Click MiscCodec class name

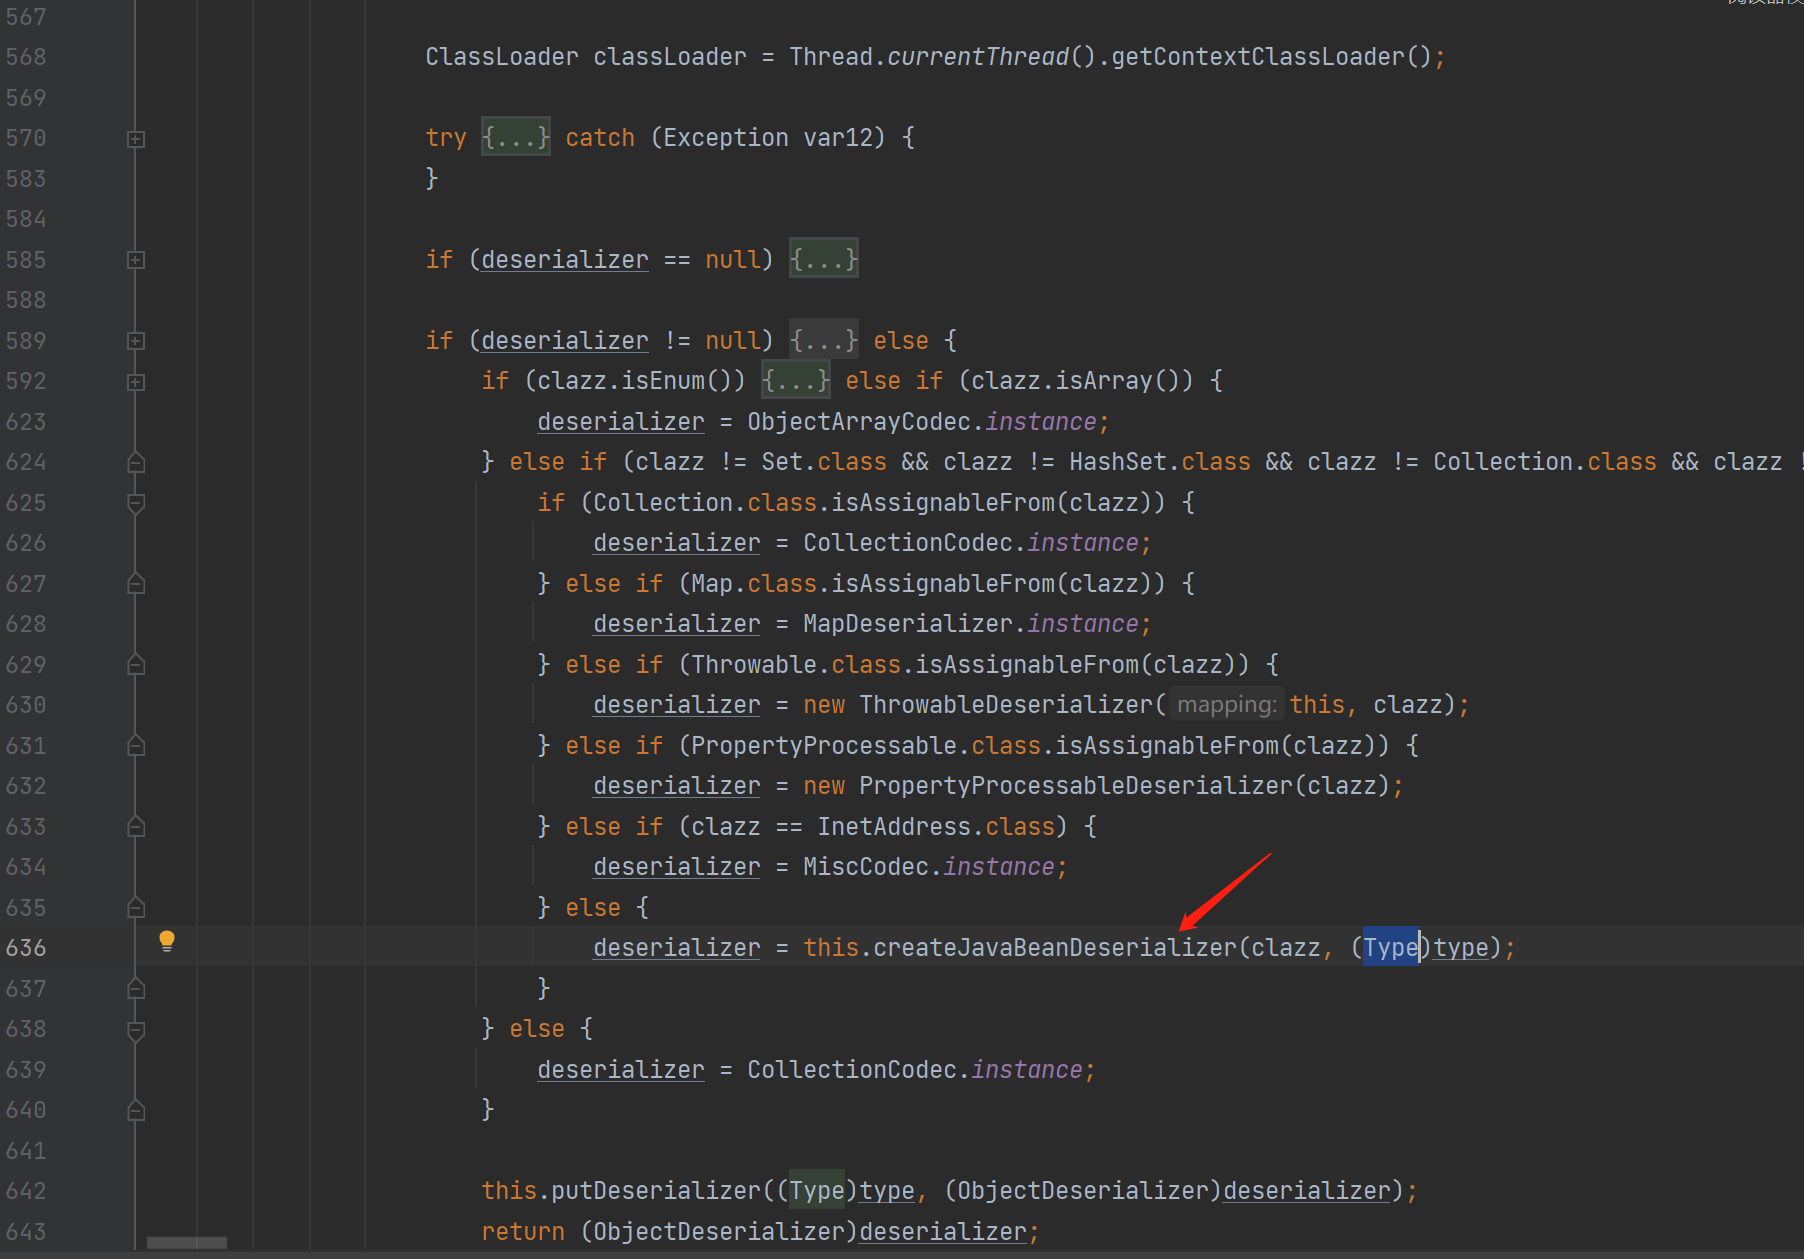coord(866,867)
